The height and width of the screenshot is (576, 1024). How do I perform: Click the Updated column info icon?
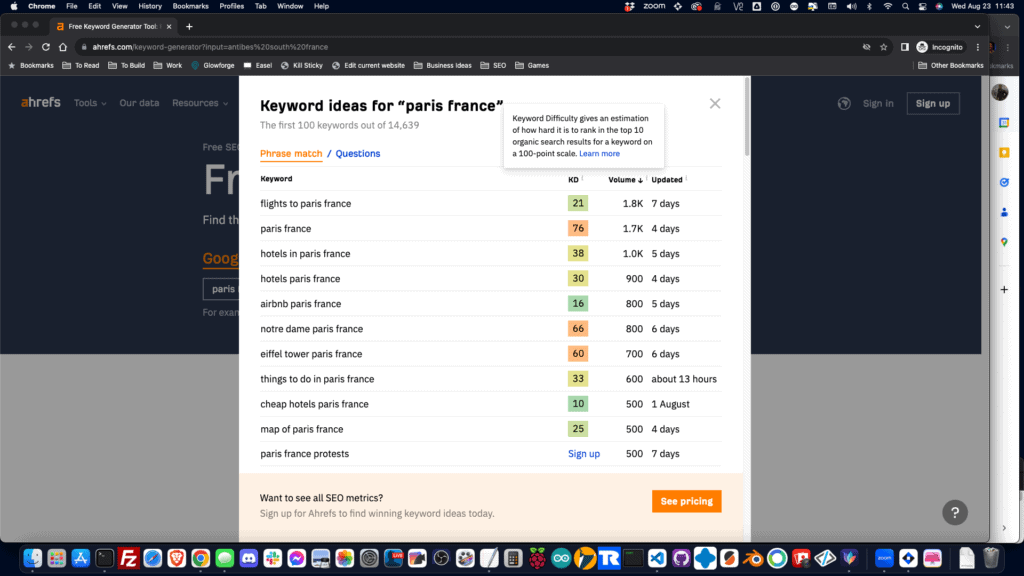tap(686, 178)
